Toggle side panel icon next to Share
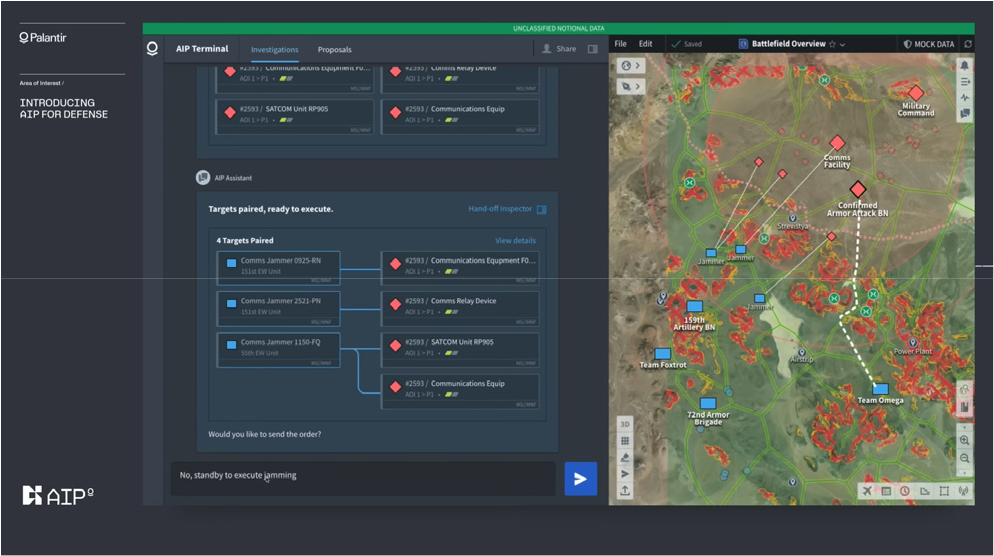The image size is (994, 556). point(593,49)
